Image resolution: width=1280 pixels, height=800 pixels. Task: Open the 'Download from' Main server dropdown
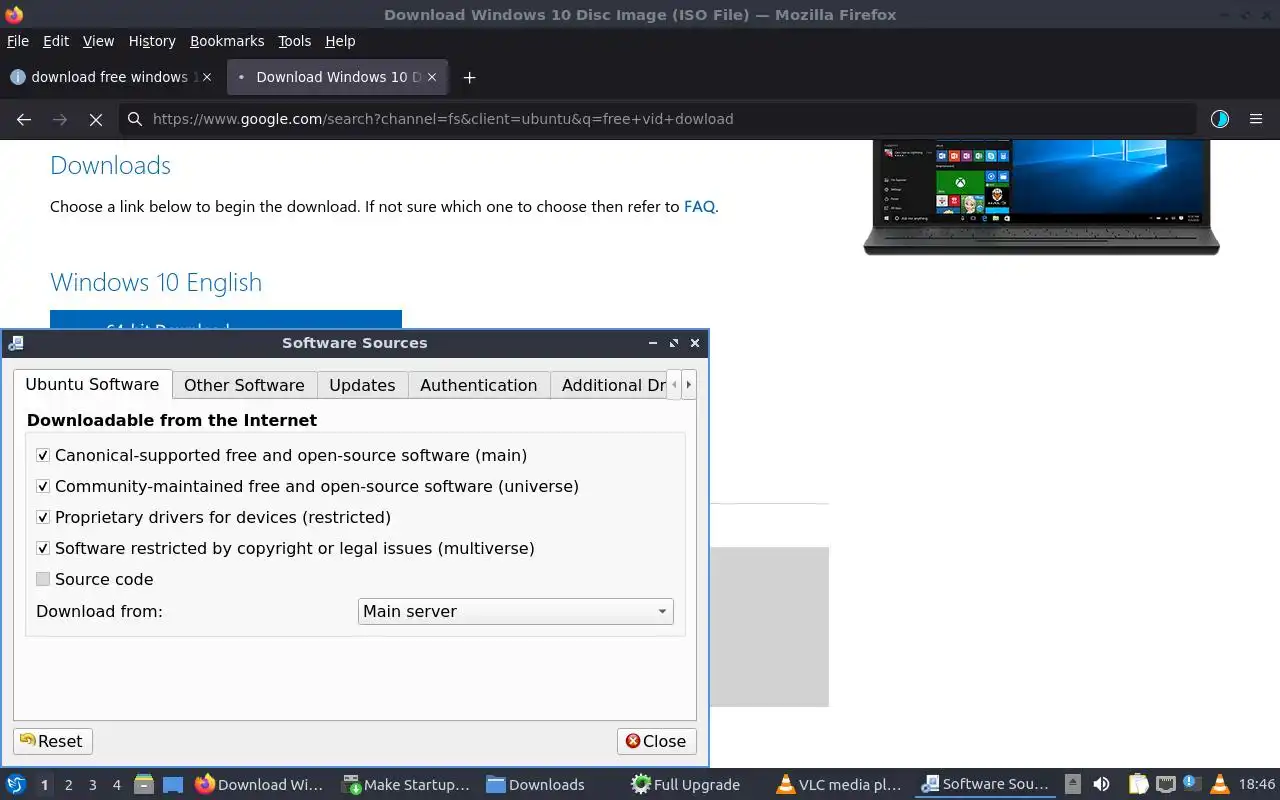[515, 611]
